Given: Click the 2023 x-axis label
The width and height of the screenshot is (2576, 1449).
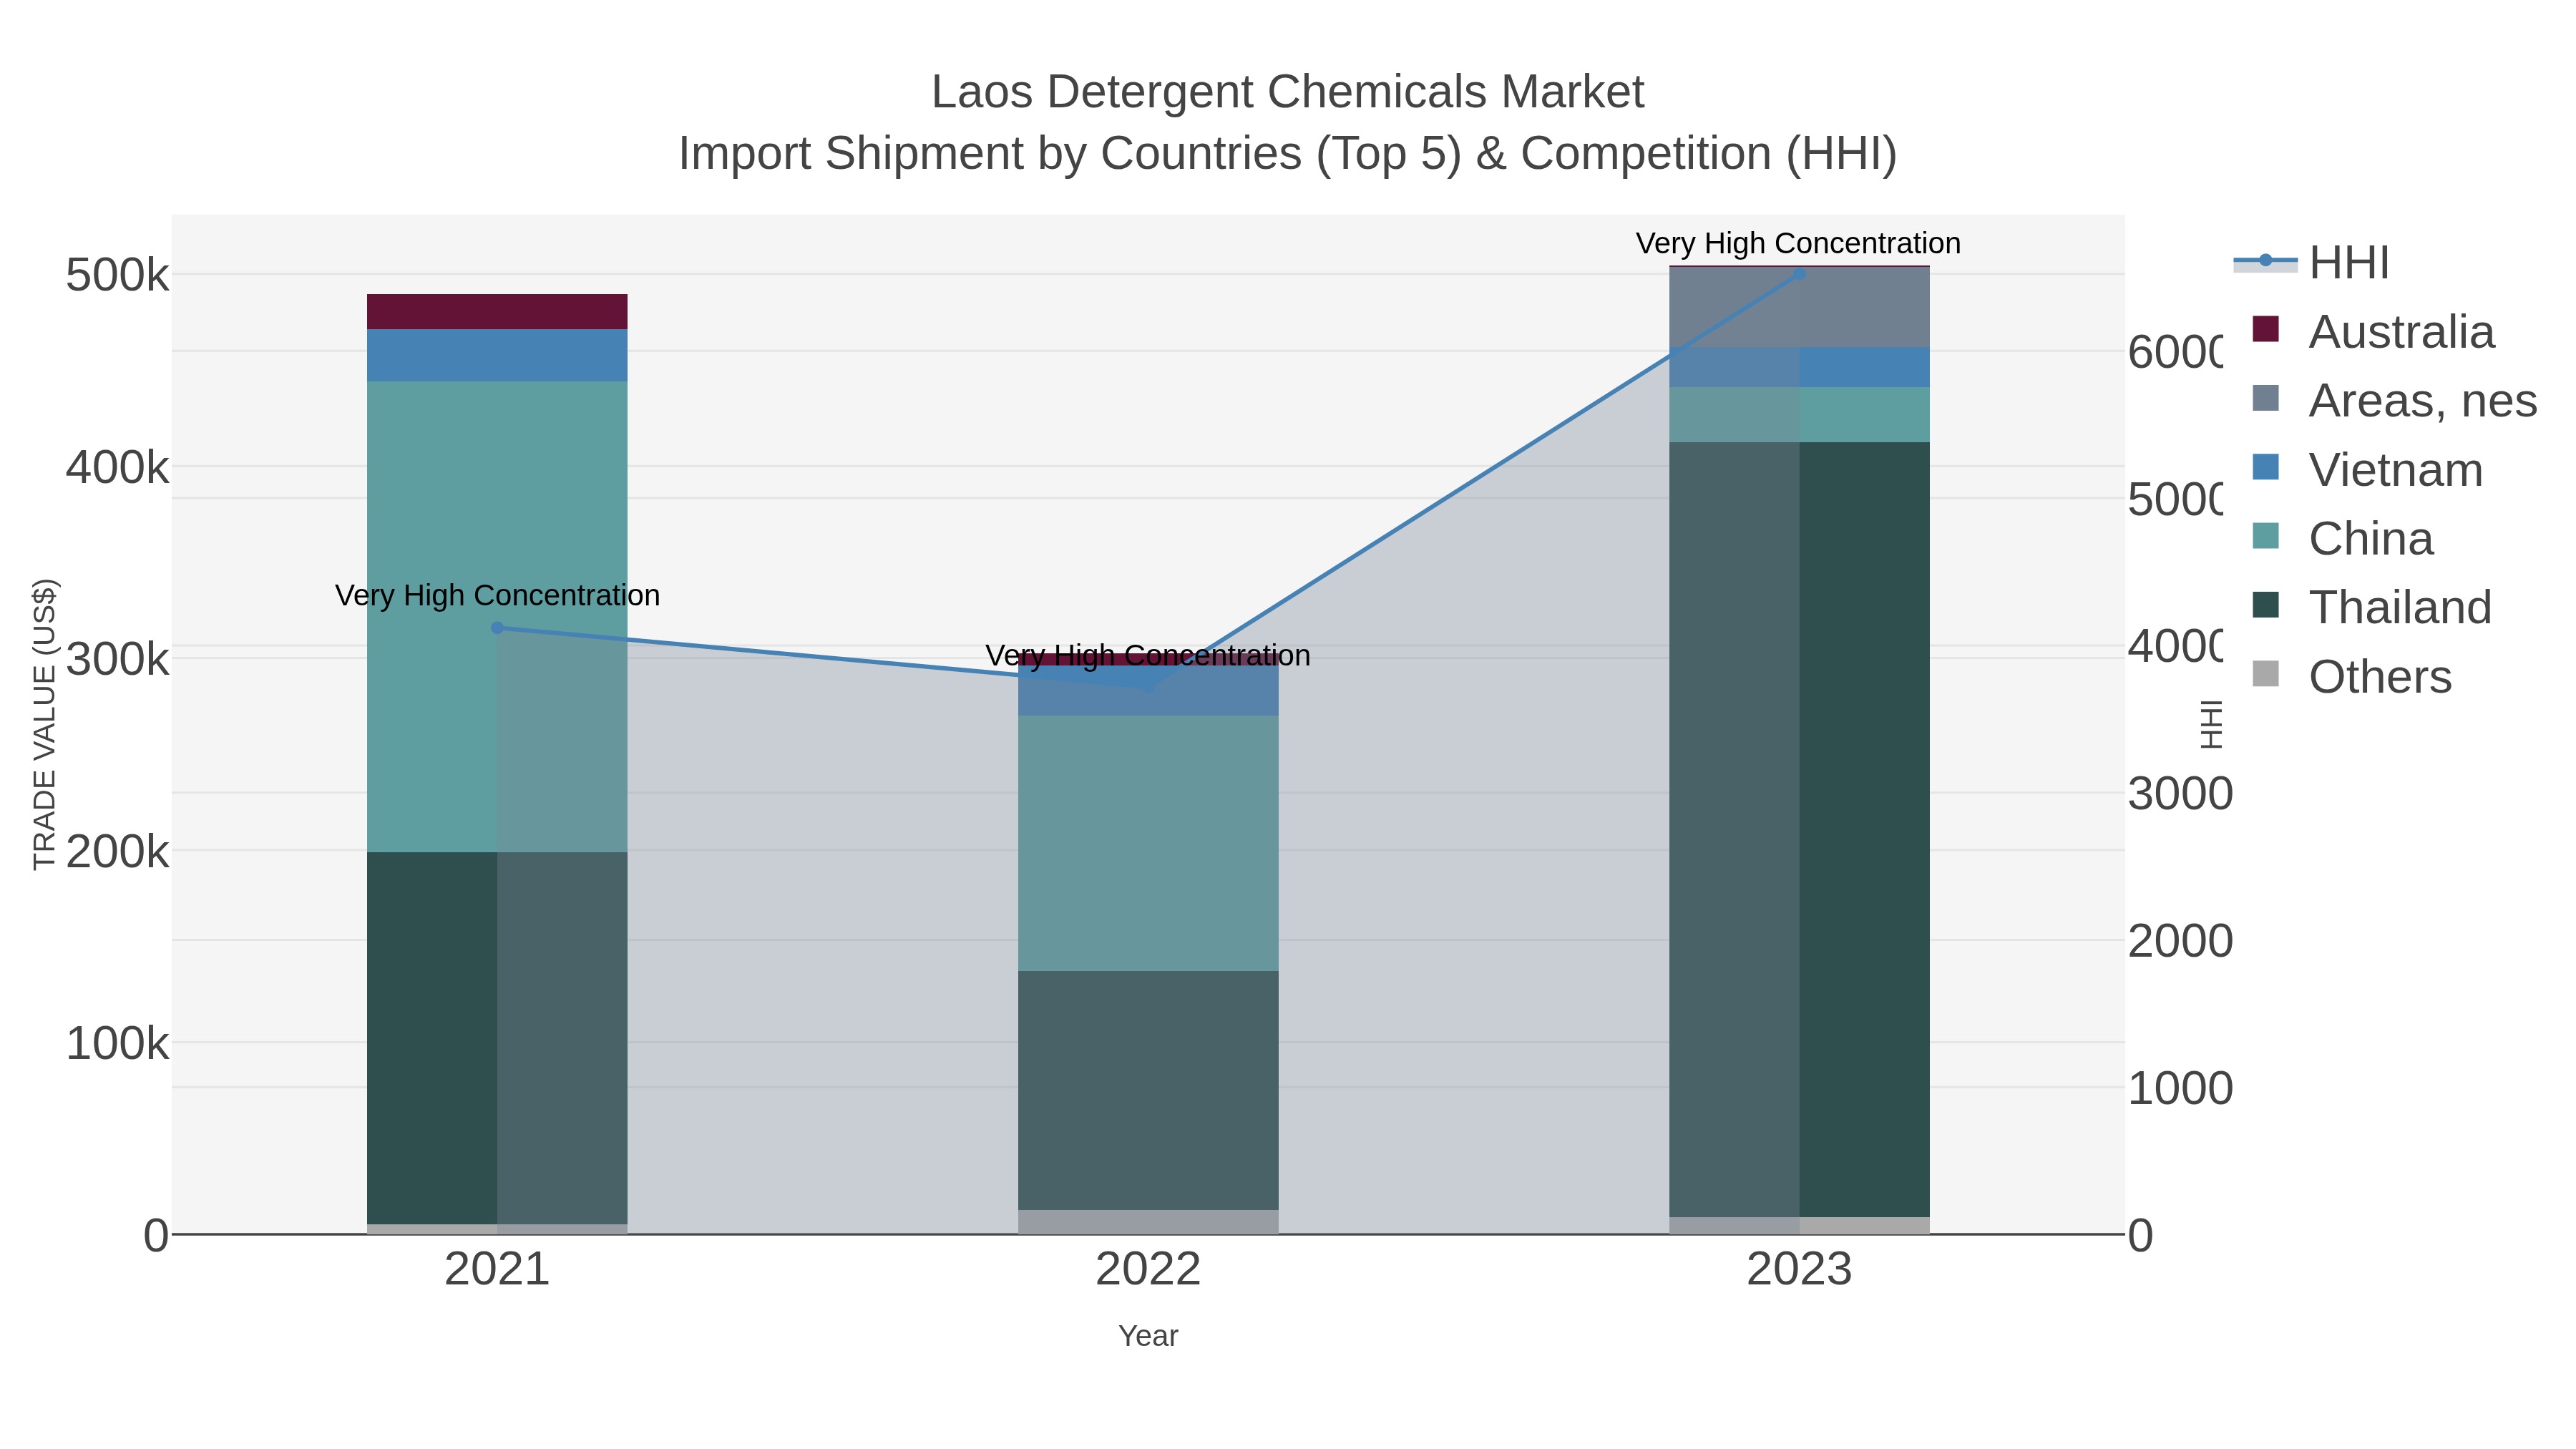Looking at the screenshot, I should coord(1799,1270).
